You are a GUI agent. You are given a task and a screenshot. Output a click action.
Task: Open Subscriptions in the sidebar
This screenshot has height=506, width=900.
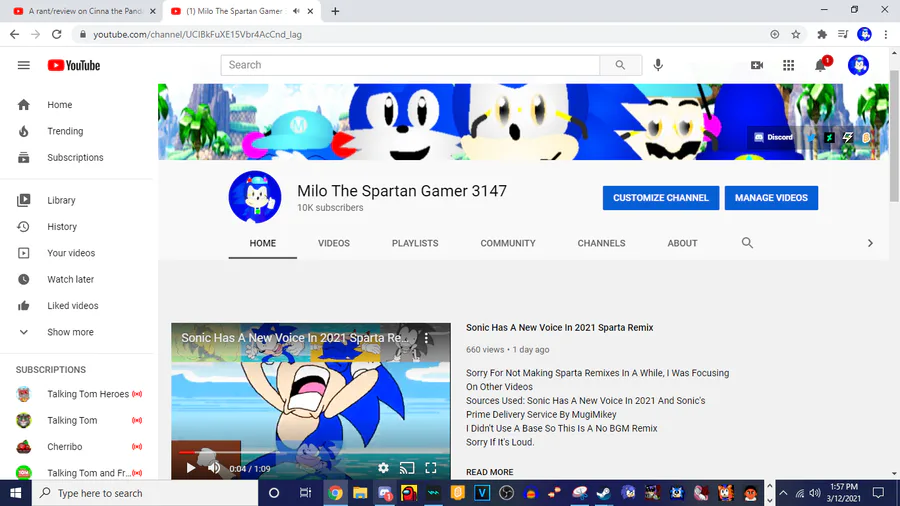76,158
